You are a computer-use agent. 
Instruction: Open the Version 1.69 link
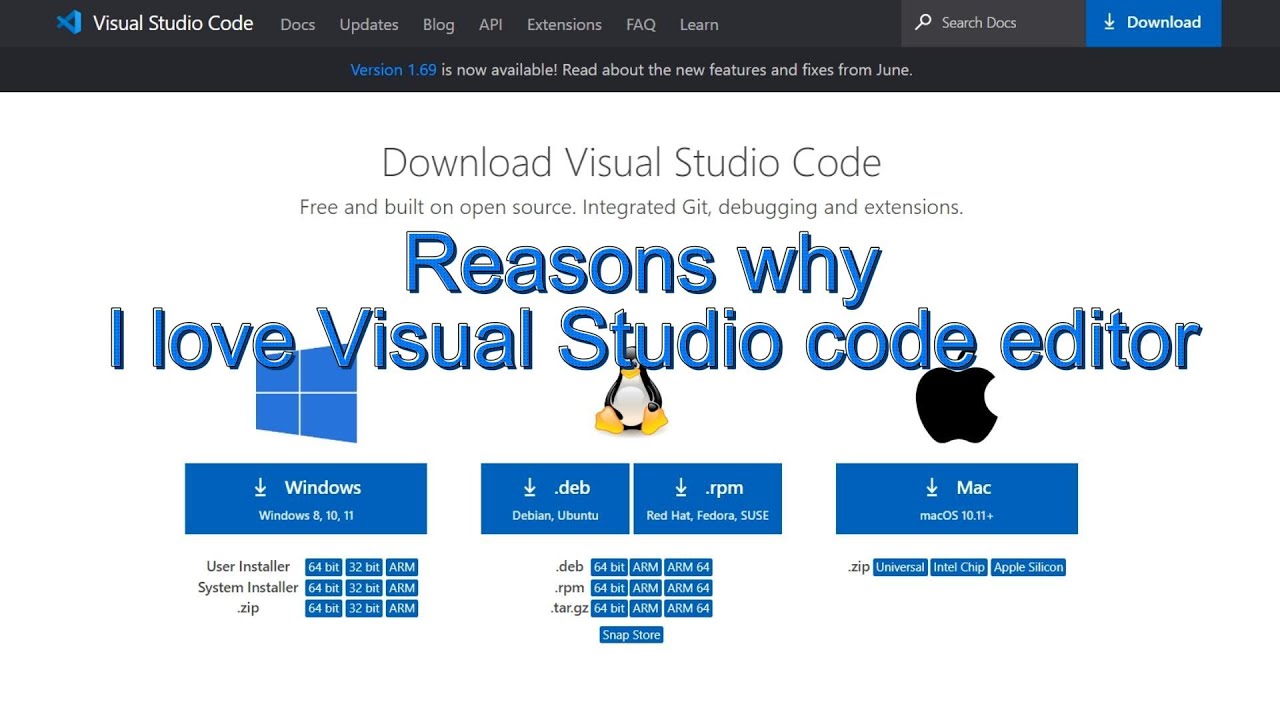(393, 70)
